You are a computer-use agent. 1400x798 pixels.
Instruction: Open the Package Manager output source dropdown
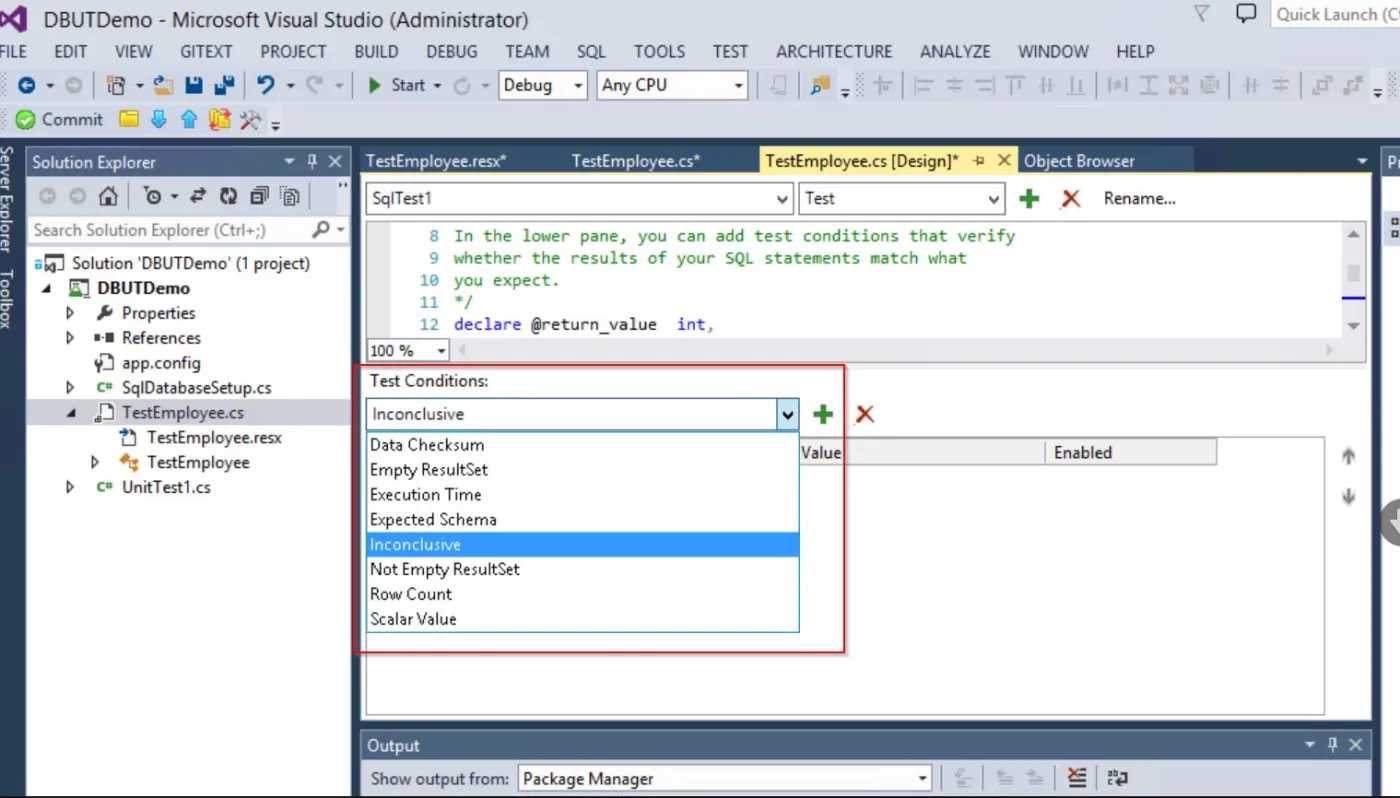pyautogui.click(x=725, y=779)
